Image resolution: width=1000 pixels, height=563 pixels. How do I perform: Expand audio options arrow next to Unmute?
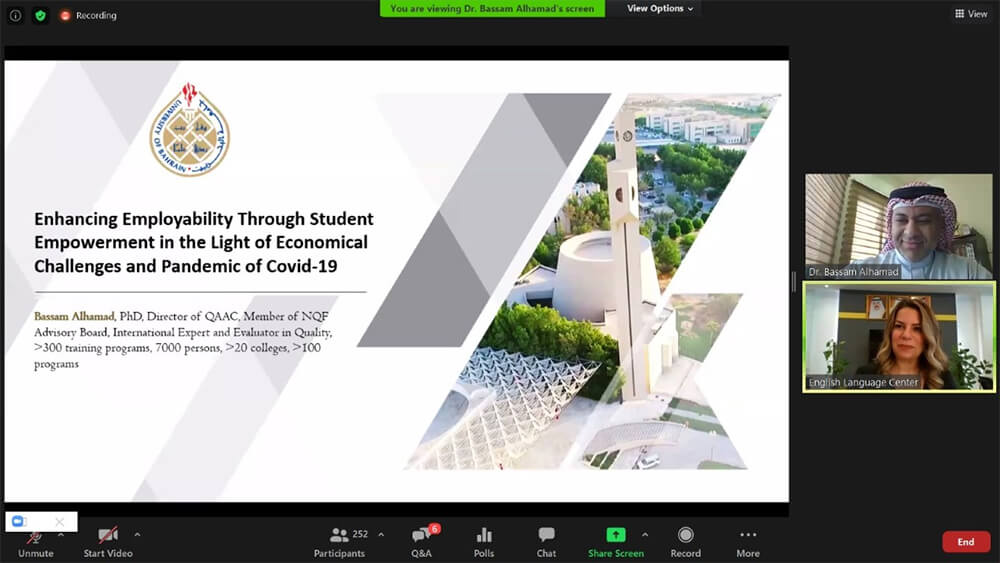[x=61, y=534]
